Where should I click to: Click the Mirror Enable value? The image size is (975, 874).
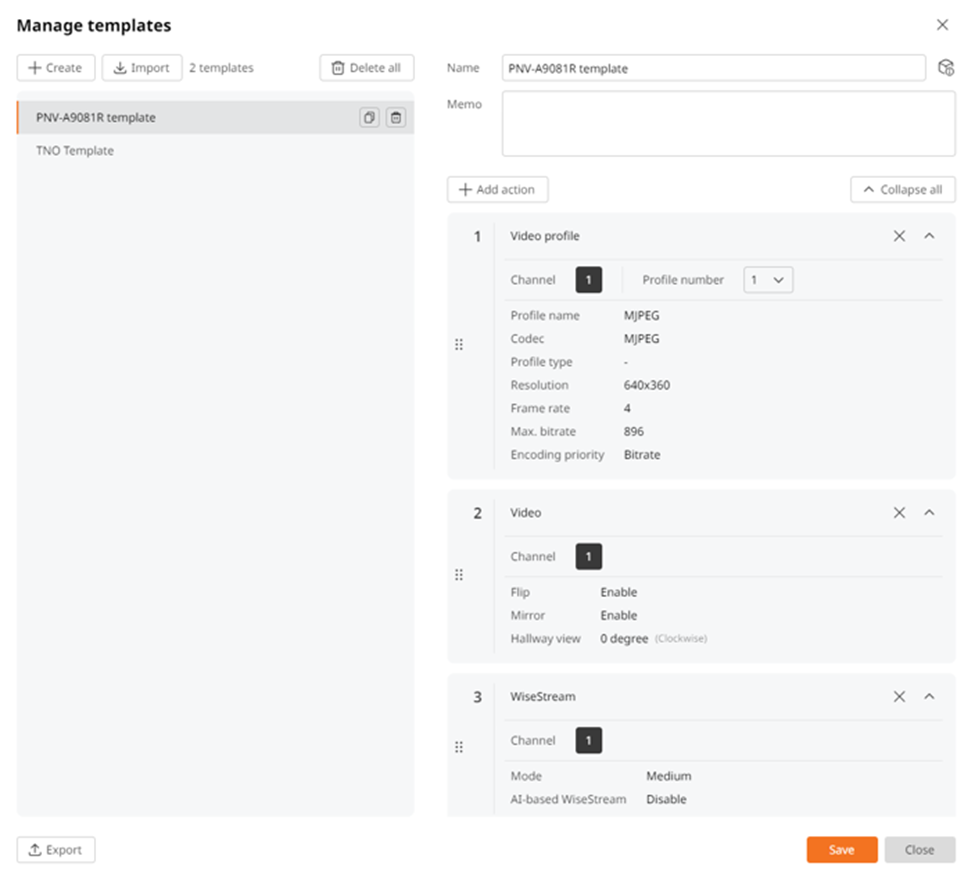pos(619,615)
